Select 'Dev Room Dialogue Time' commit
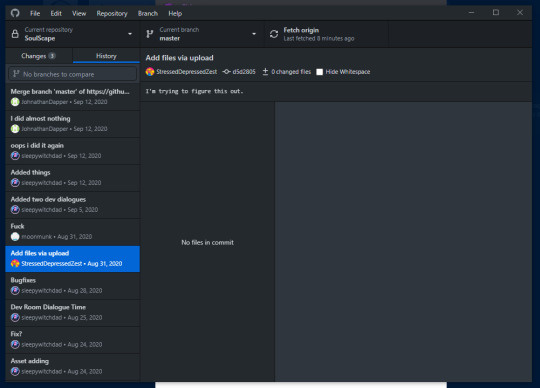540x388 pixels. [73, 312]
